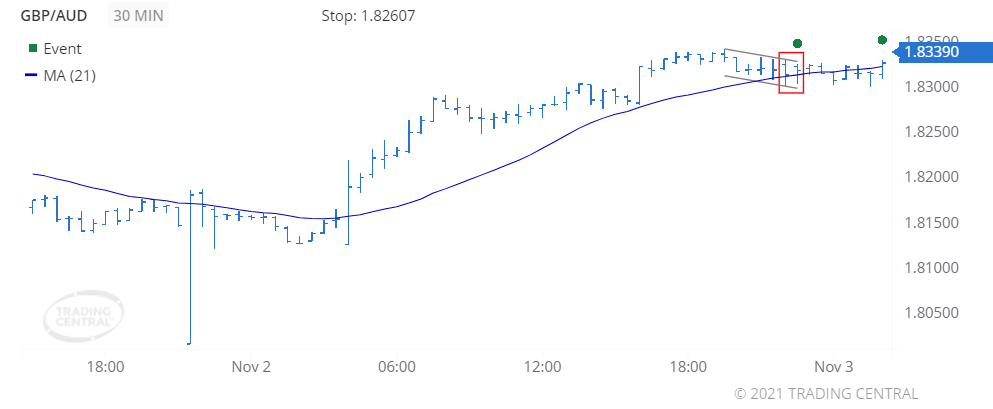The height and width of the screenshot is (409, 993).
Task: Click the 1.82000 price axis label
Action: 930,177
